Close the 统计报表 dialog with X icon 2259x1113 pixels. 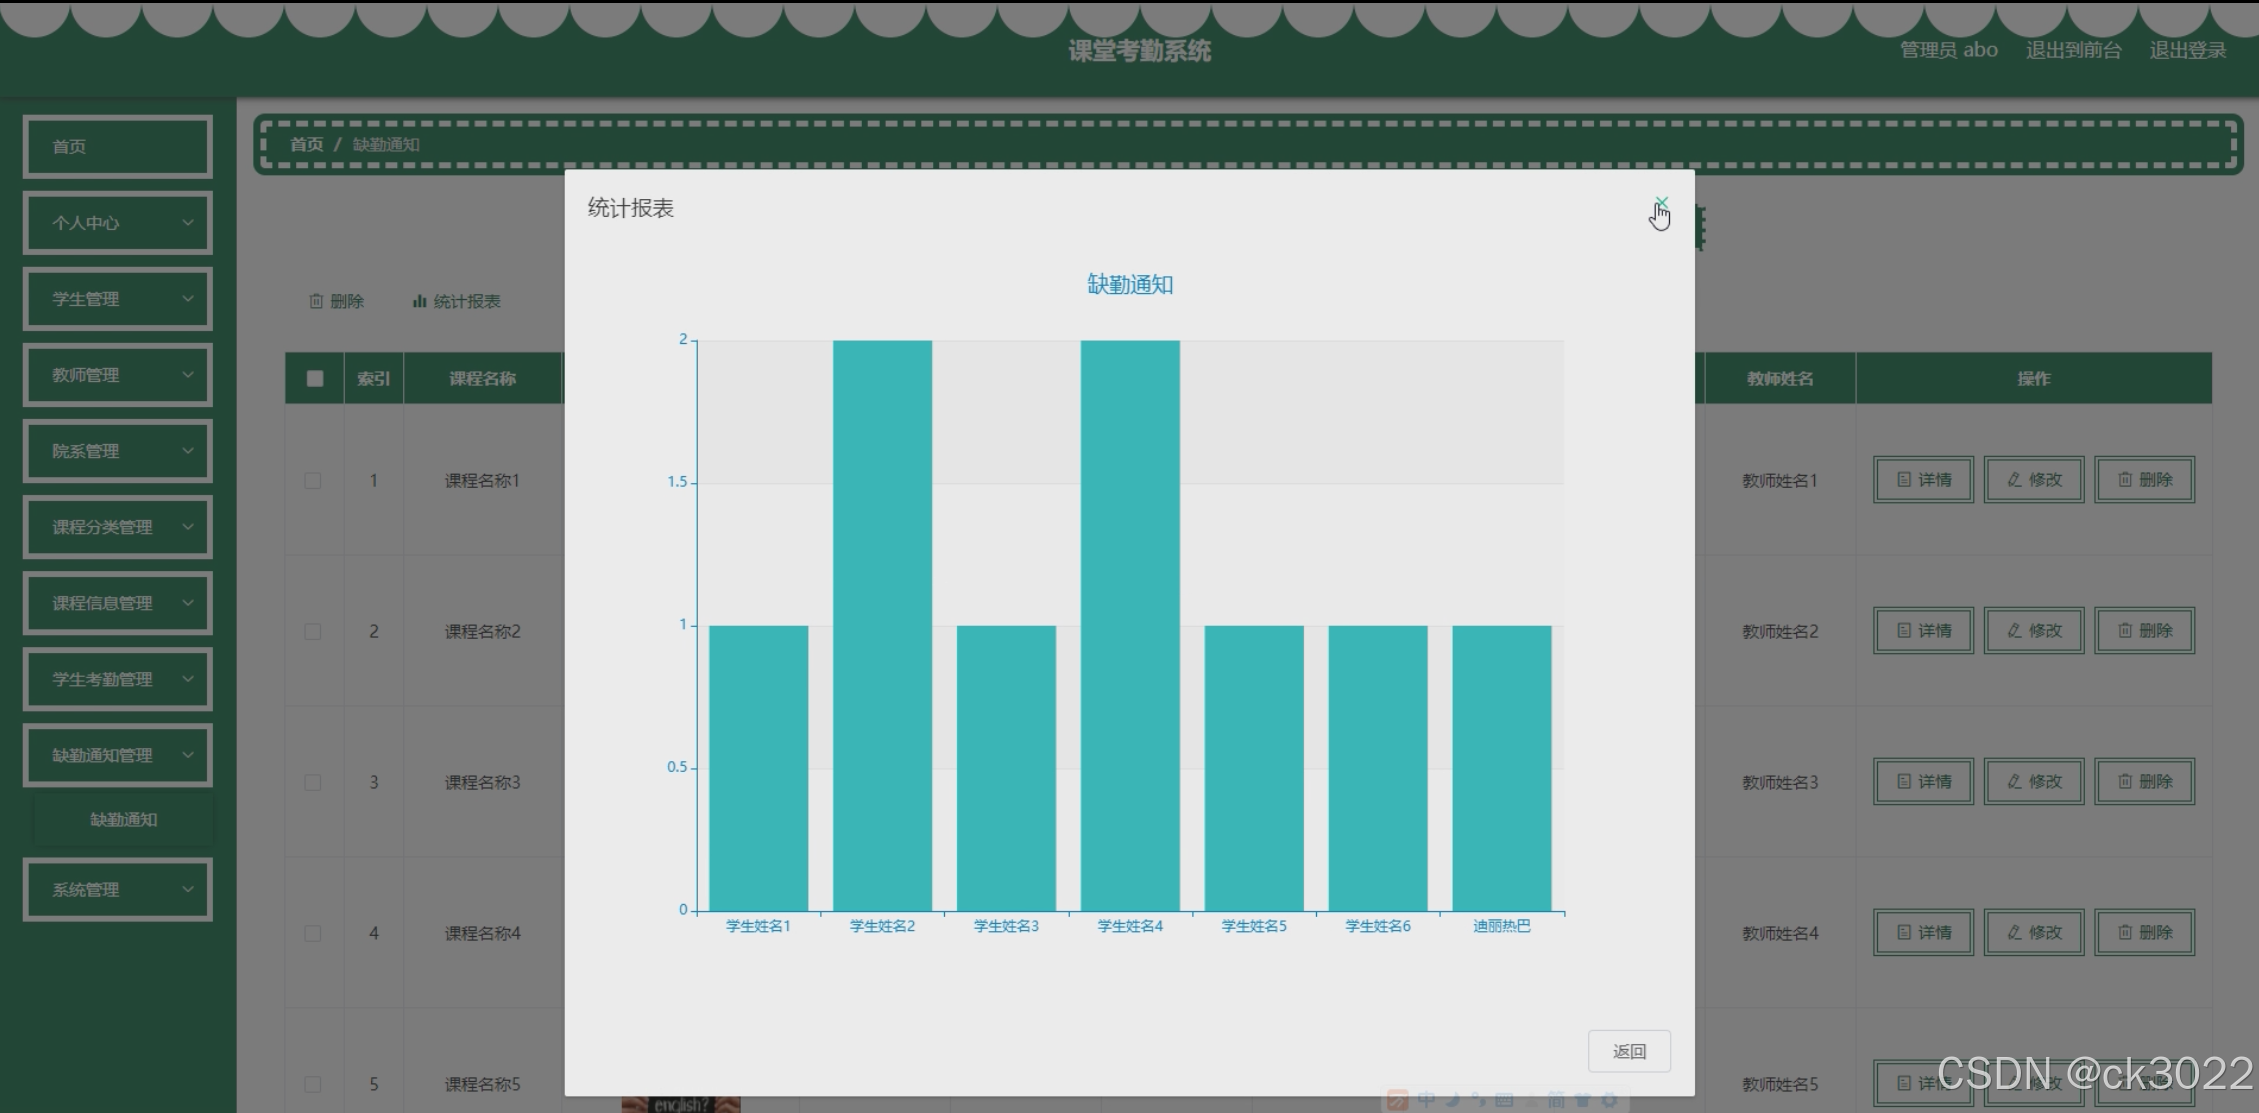(1660, 204)
